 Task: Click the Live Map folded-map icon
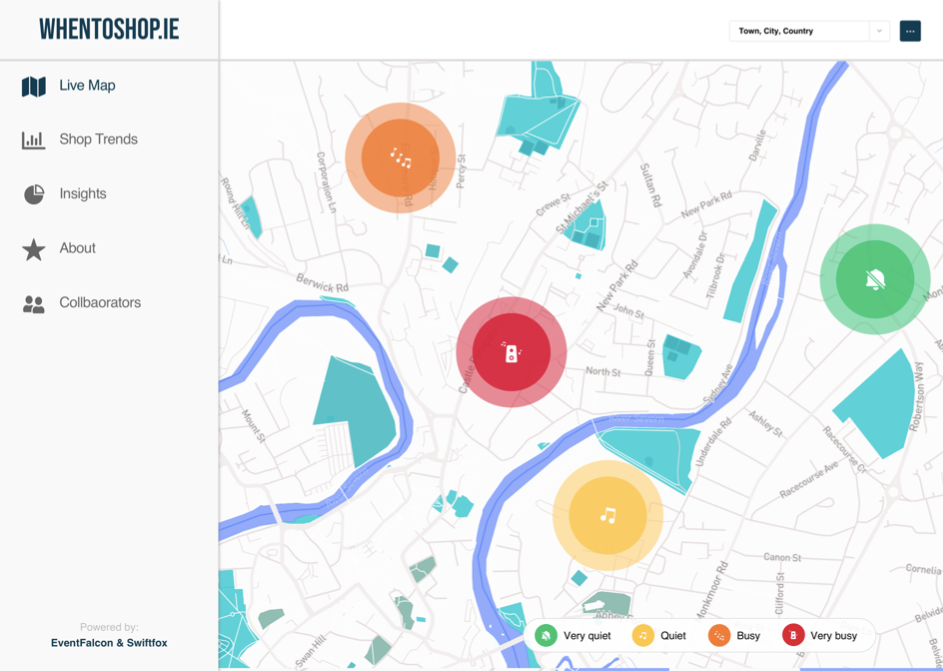(x=34, y=87)
